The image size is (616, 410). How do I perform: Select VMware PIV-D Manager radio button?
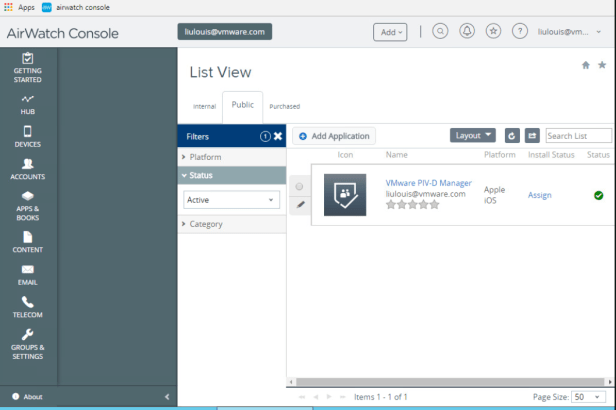(x=299, y=186)
